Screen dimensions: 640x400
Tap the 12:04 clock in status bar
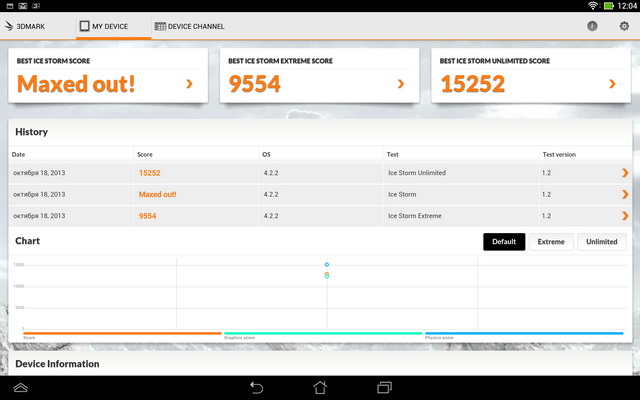(x=627, y=6)
